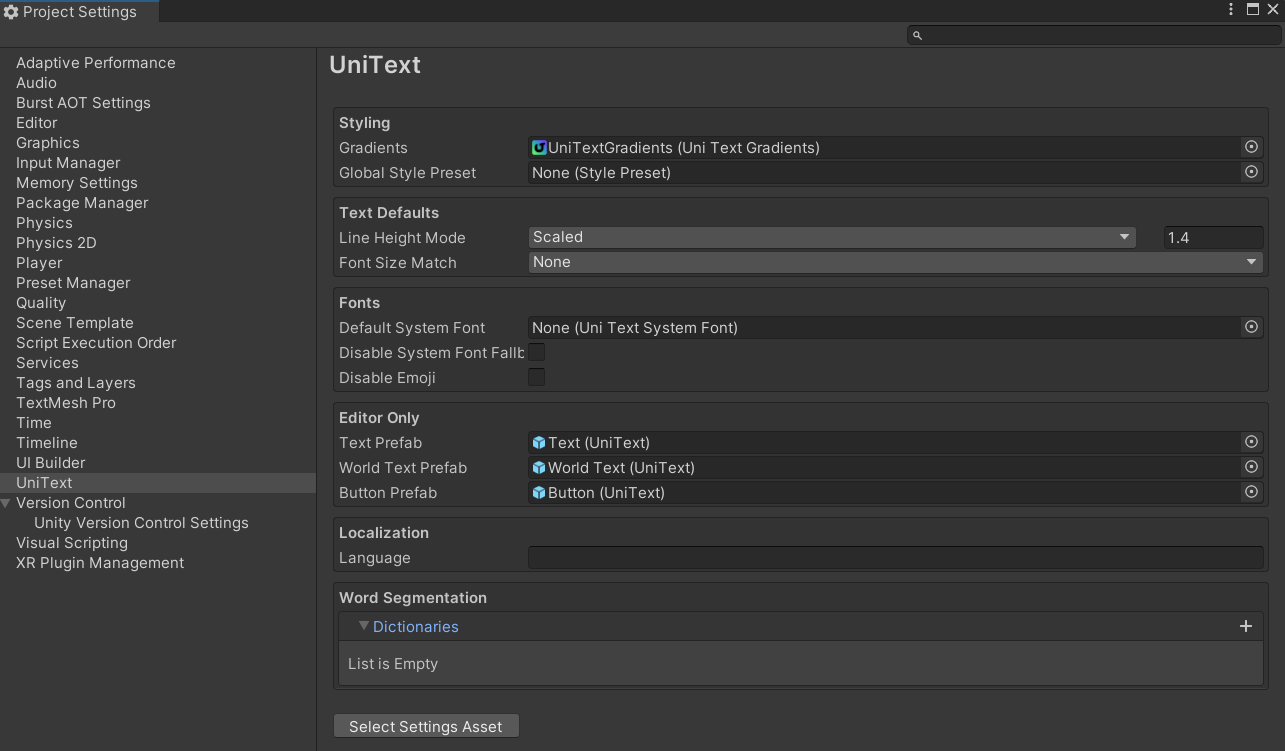The image size is (1285, 751).
Task: Maximize the Project Settings window
Action: point(1253,10)
